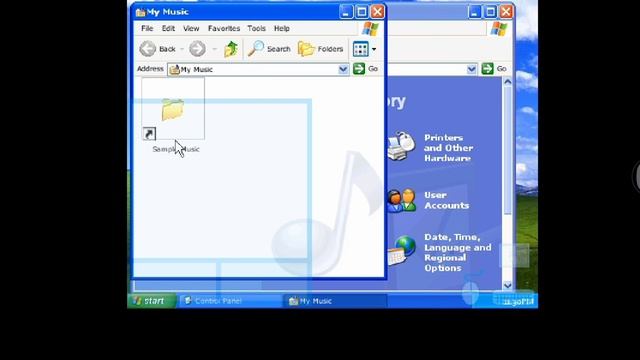The width and height of the screenshot is (640, 360).
Task: Click the Printers and Other Hardware icon
Action: click(x=401, y=146)
